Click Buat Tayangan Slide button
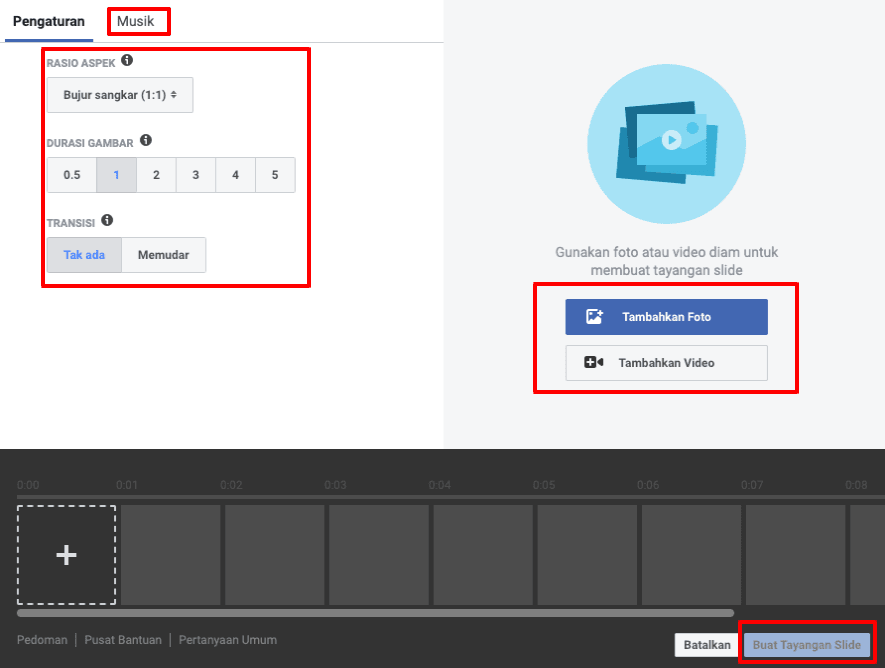The width and height of the screenshot is (885, 668). pyautogui.click(x=806, y=645)
